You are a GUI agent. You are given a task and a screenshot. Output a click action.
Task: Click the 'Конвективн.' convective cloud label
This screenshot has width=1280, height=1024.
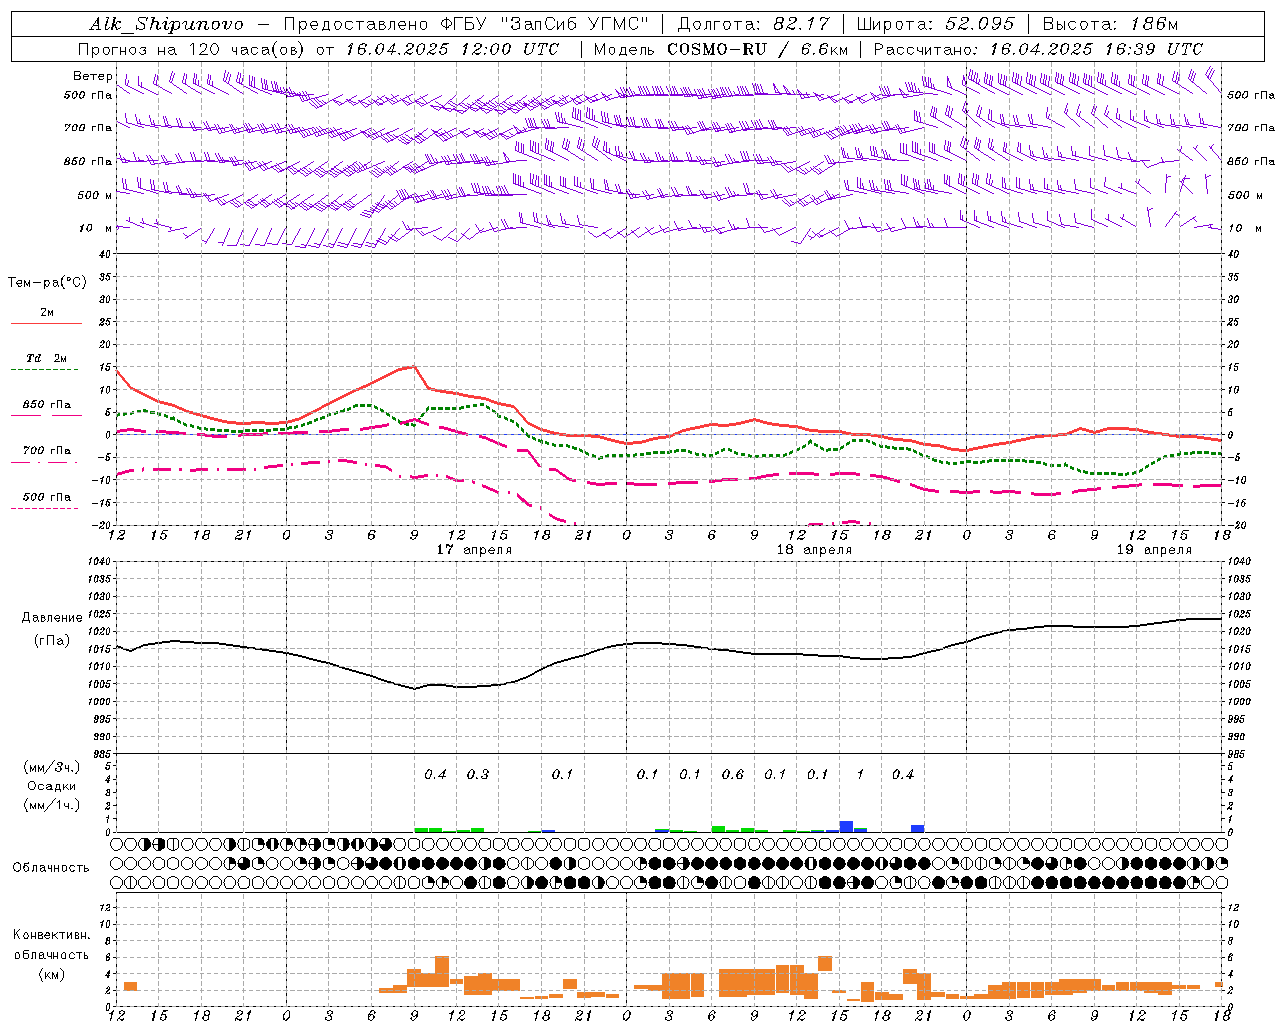[x=52, y=935]
